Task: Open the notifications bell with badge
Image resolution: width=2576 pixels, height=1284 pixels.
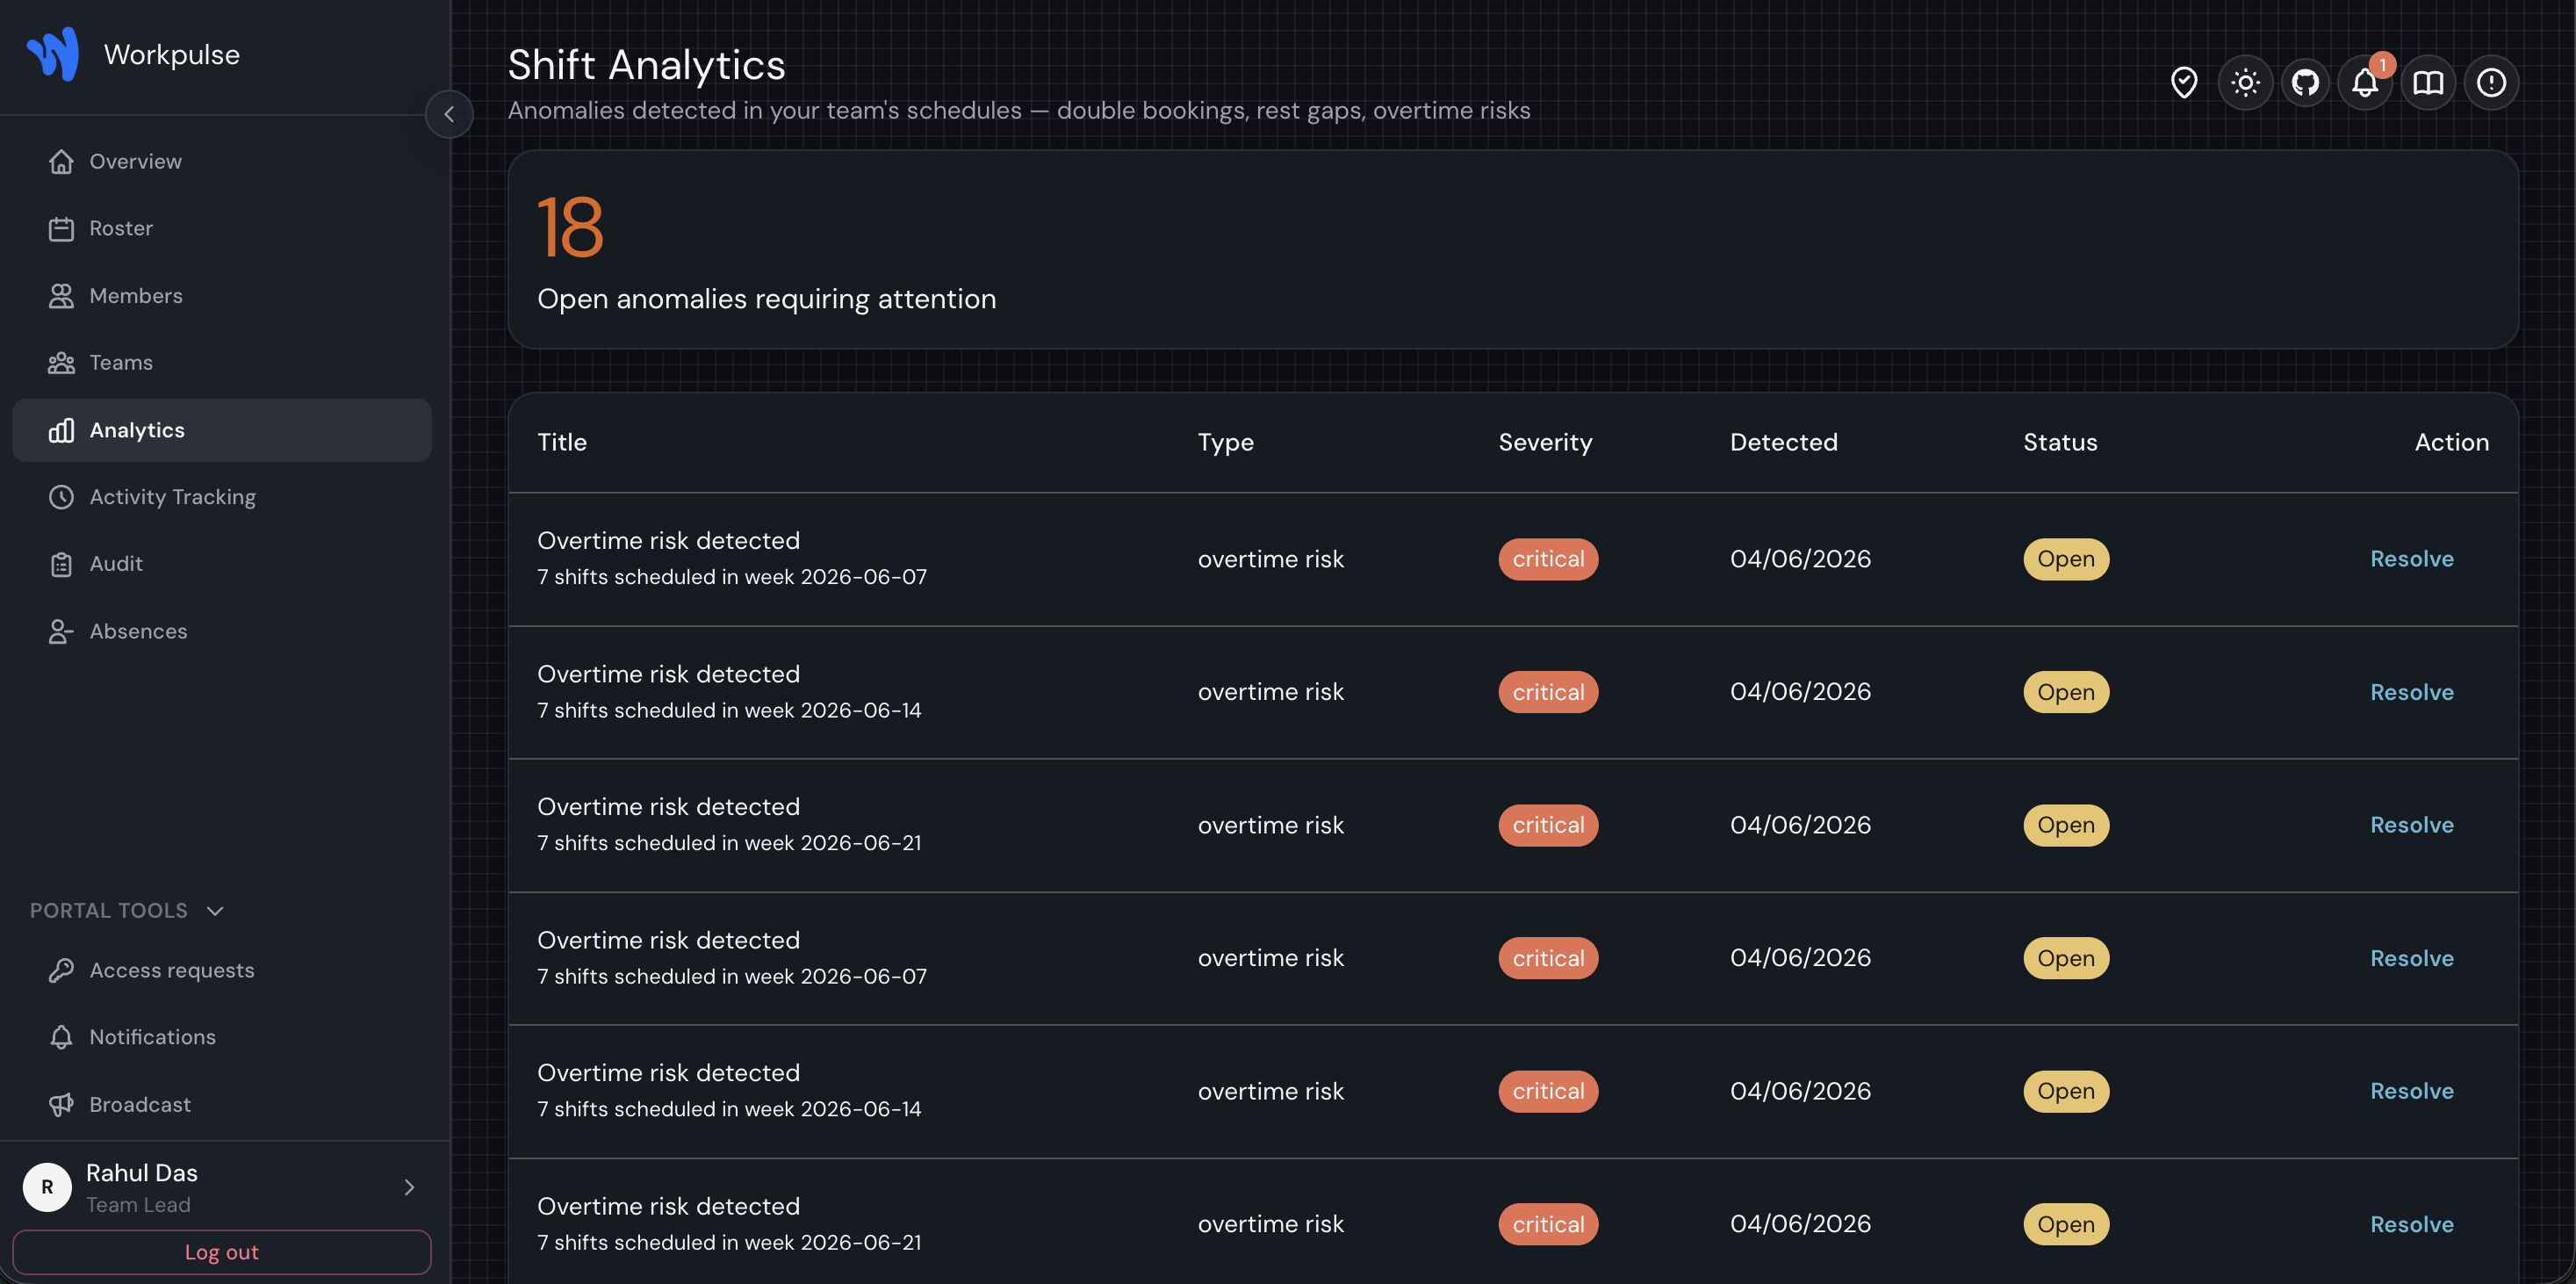Action: point(2366,82)
